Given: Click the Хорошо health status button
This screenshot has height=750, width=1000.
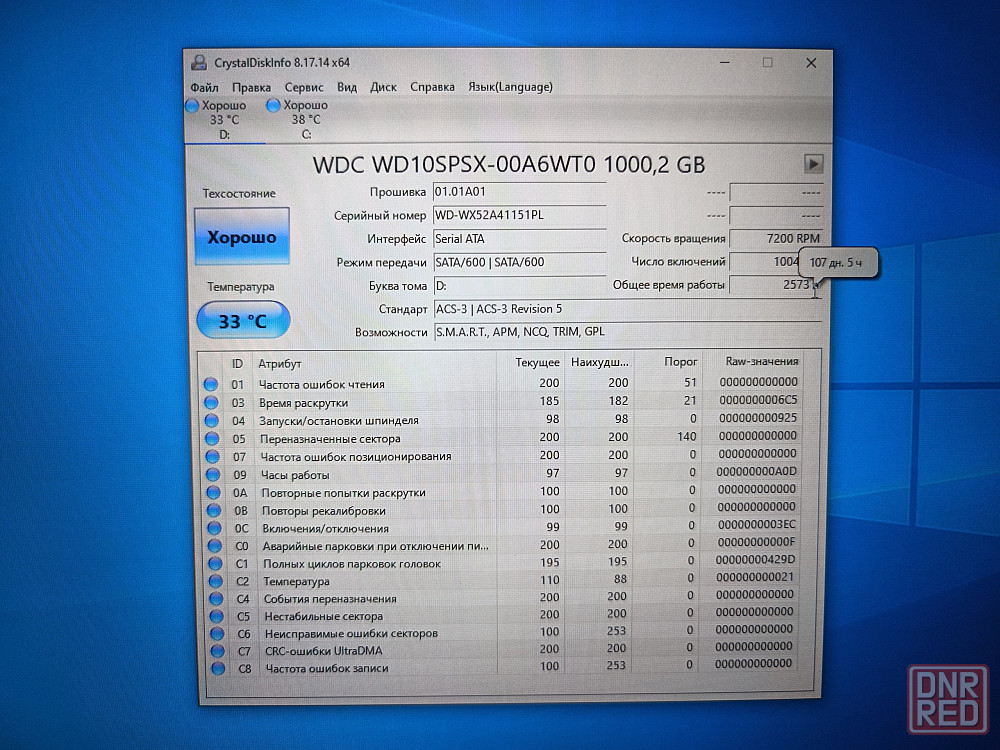Looking at the screenshot, I should pos(241,238).
